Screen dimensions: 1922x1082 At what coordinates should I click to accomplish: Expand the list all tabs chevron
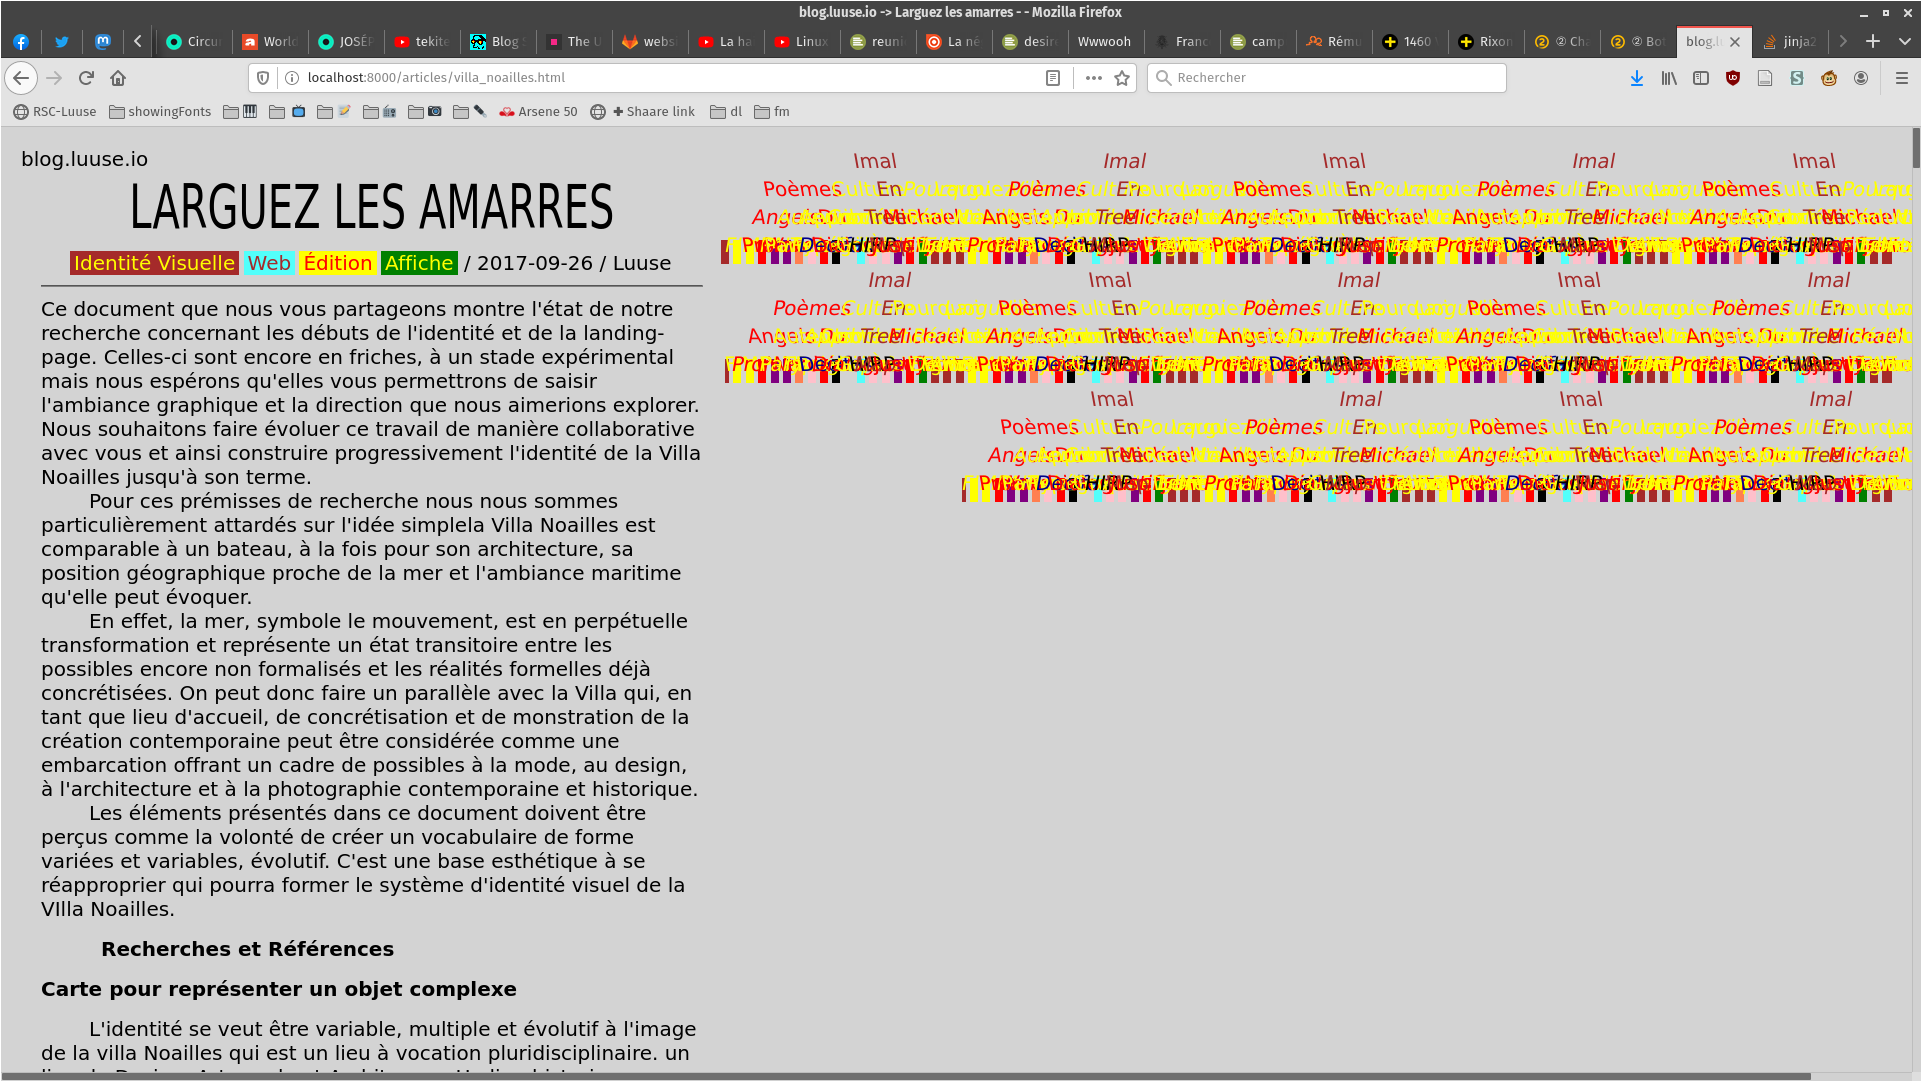(1904, 41)
